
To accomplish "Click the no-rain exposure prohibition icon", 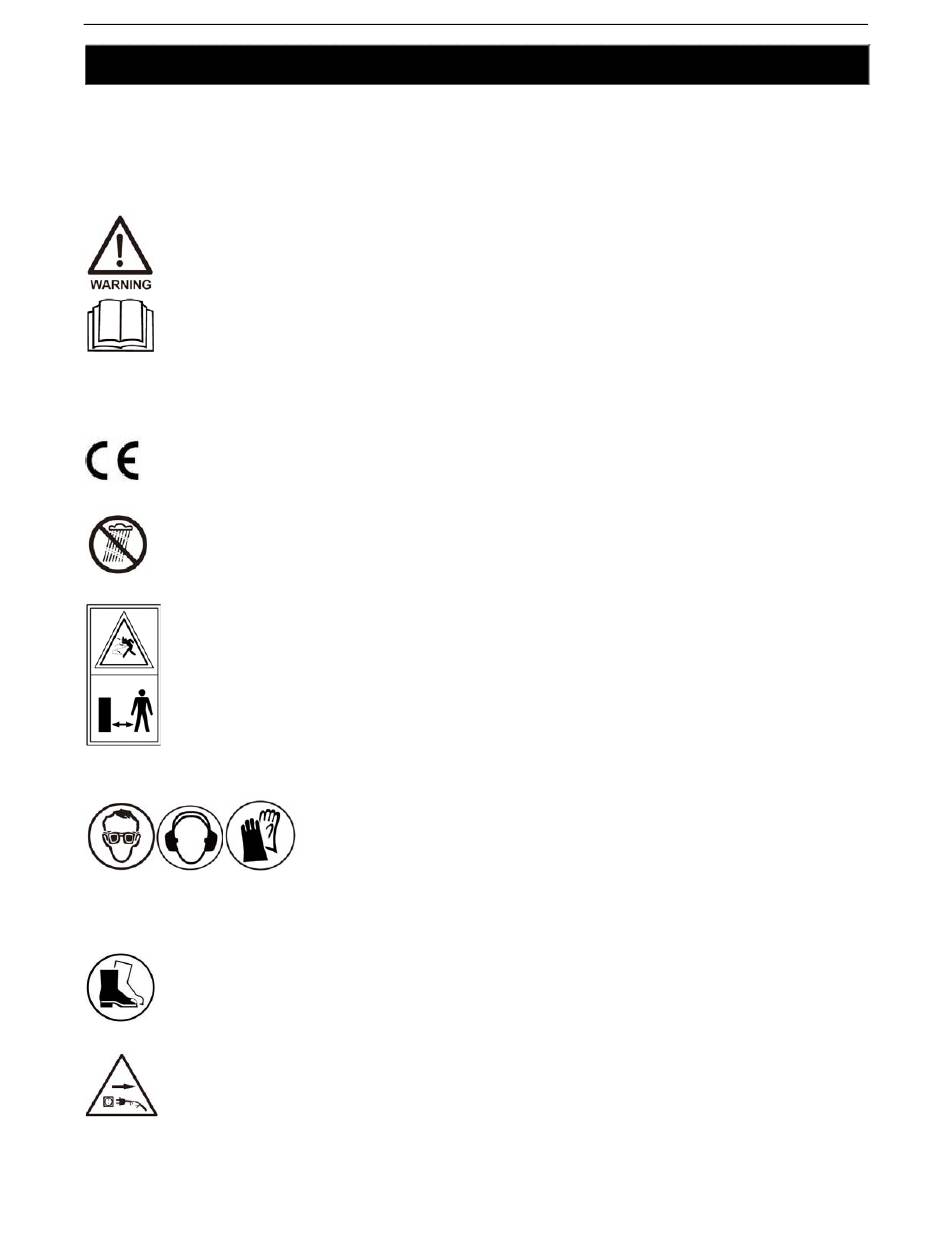I will click(x=117, y=546).
